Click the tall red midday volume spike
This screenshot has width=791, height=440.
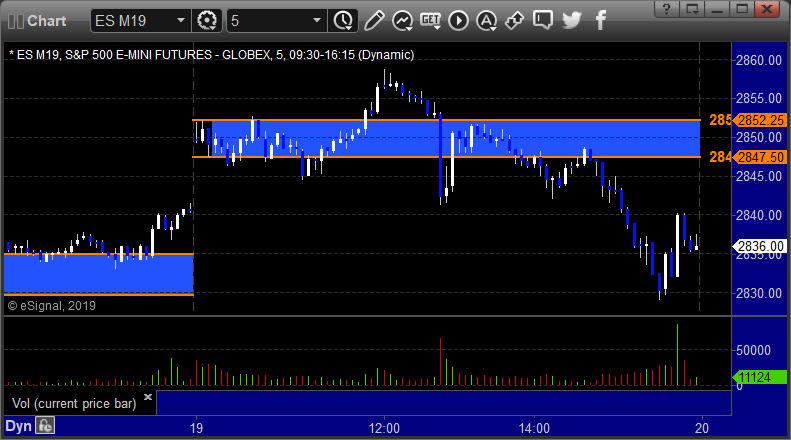pyautogui.click(x=440, y=362)
